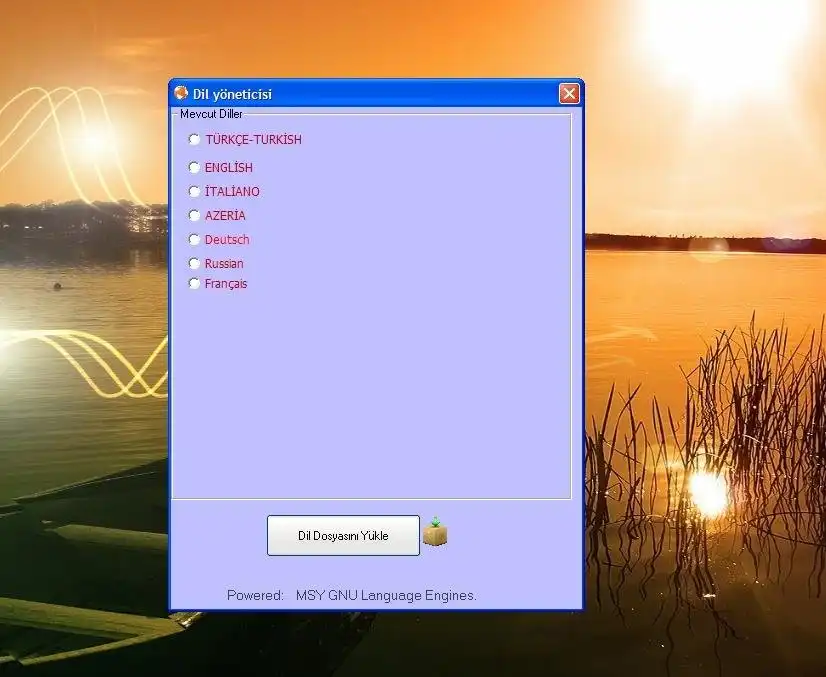Click the Dil yöneticisi window title text
826x677 pixels.
(232, 94)
